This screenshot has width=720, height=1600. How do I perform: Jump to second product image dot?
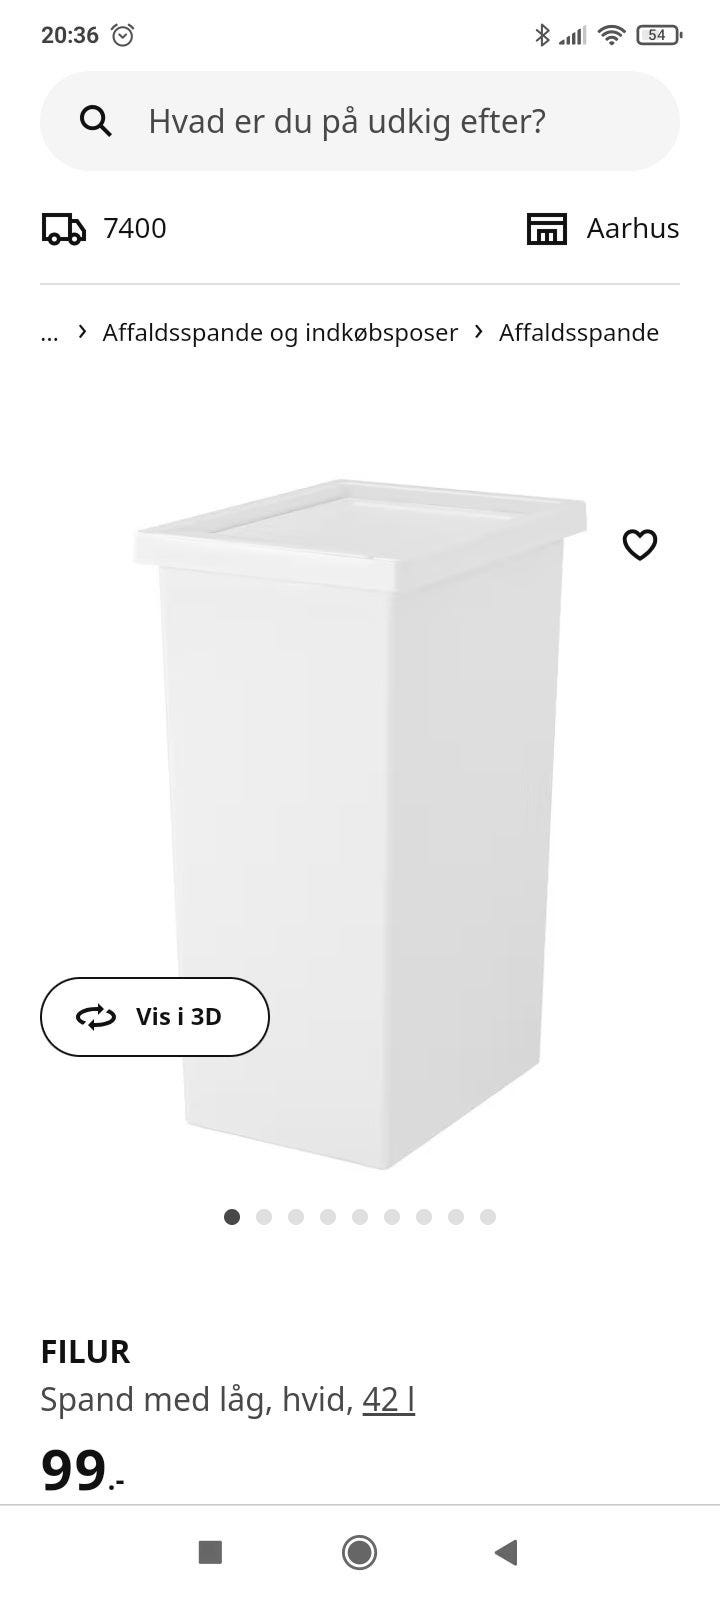[264, 1217]
